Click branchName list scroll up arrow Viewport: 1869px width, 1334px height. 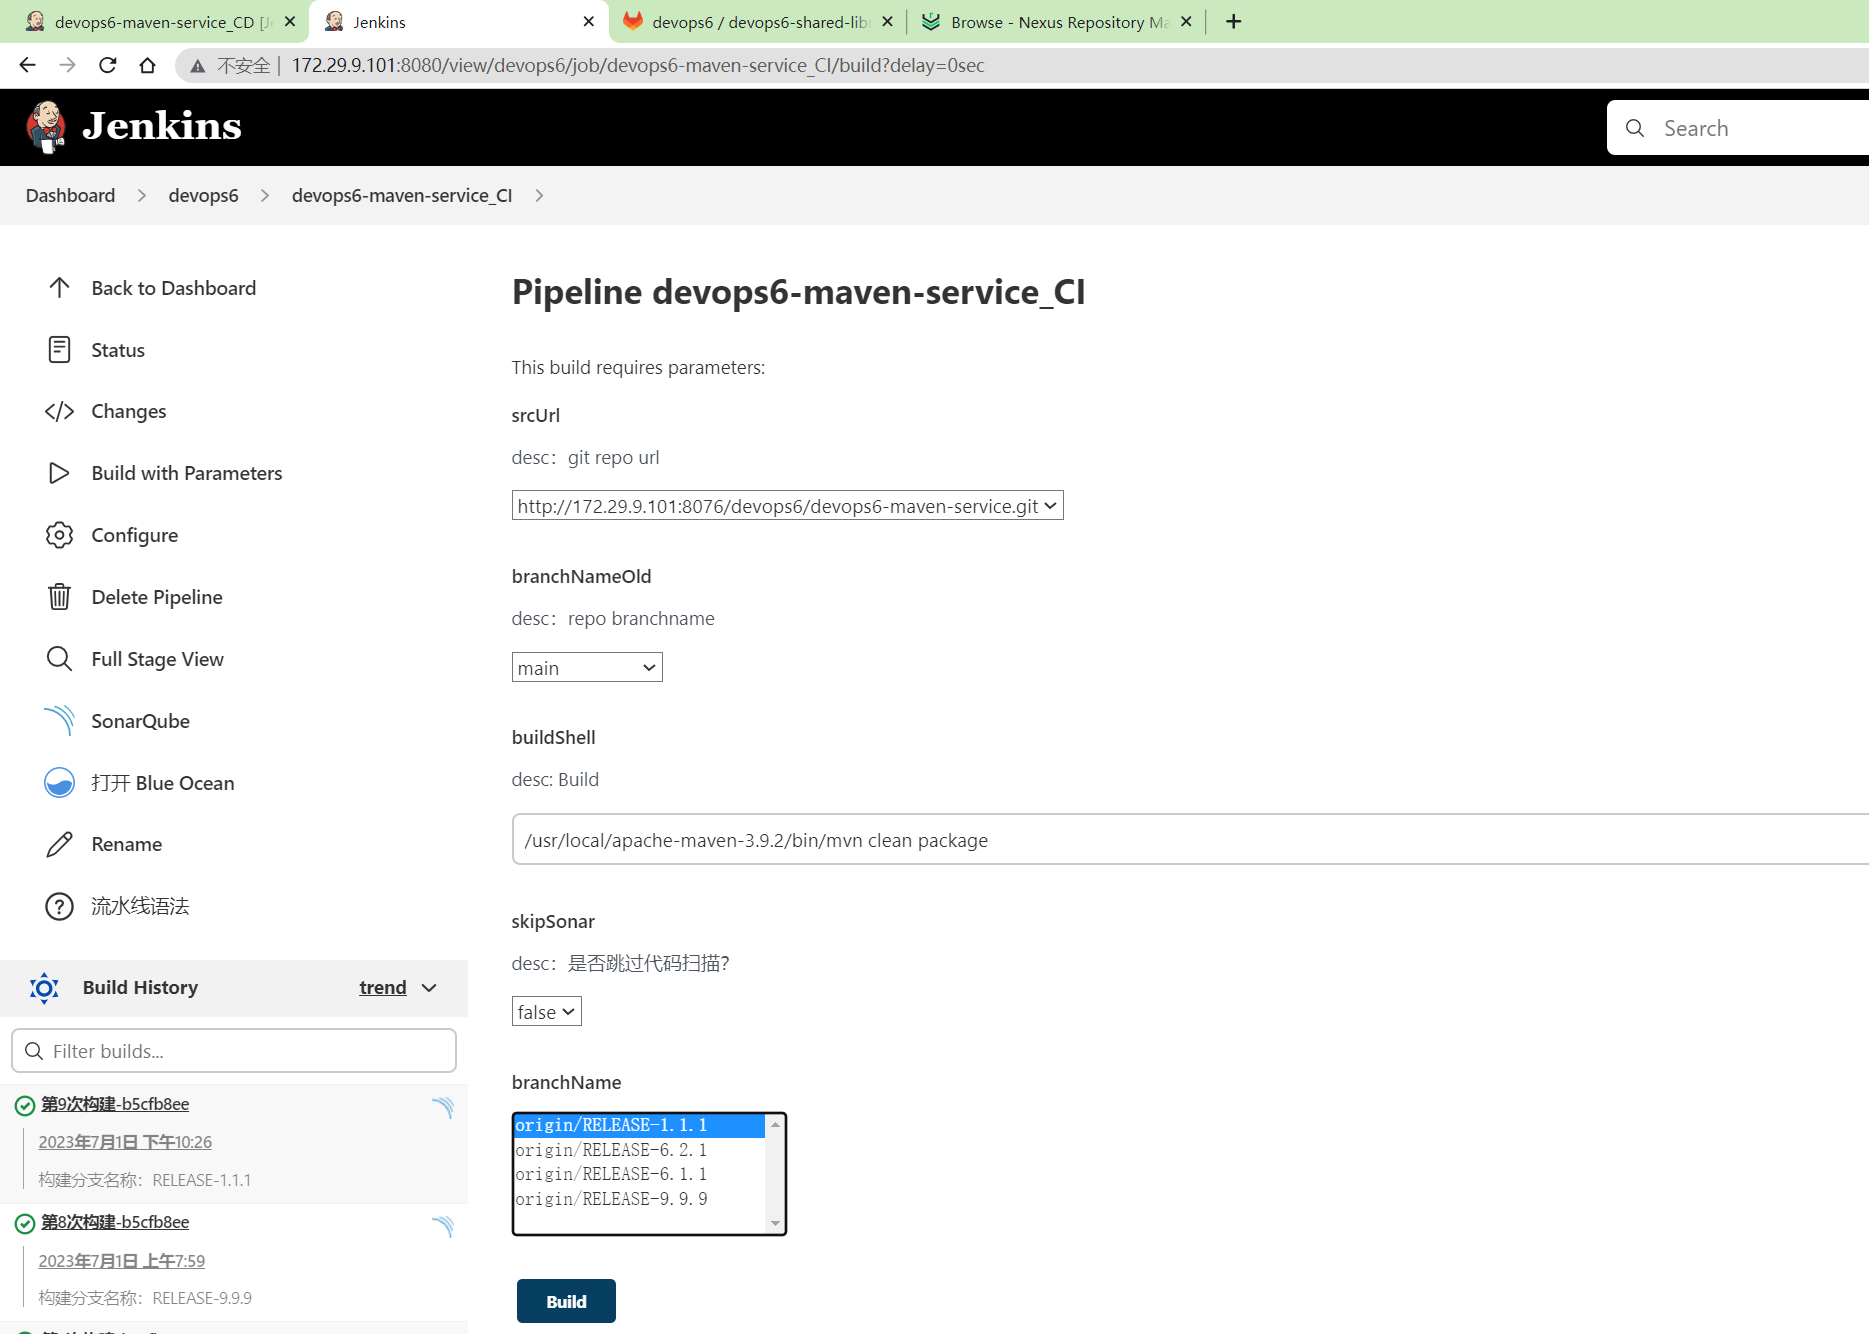click(x=775, y=1124)
